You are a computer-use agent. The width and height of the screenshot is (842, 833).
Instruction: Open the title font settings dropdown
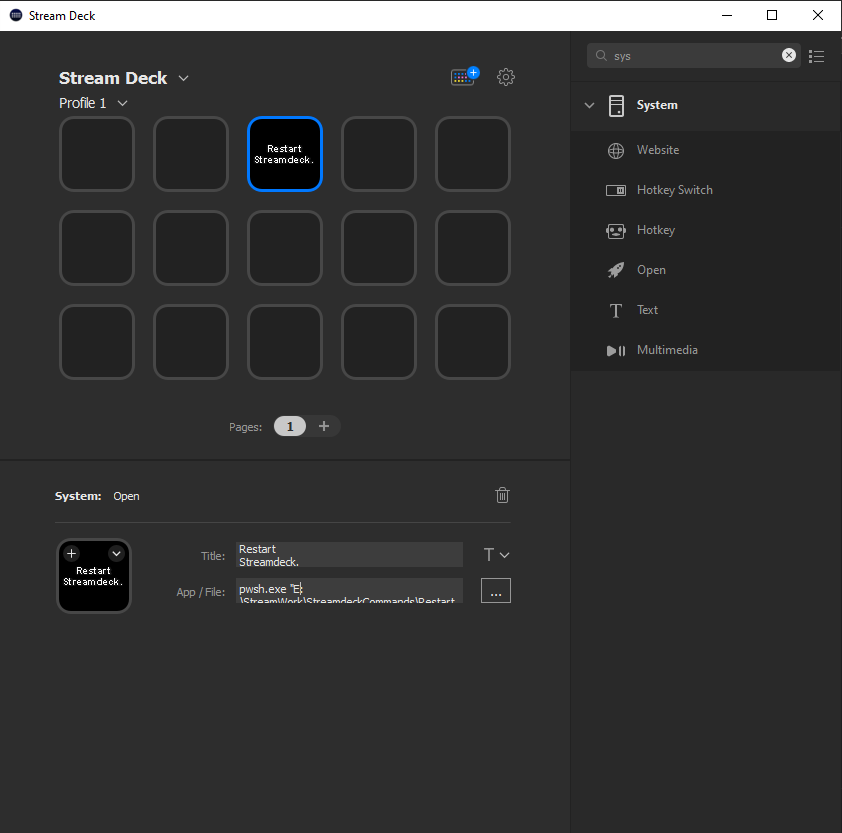click(494, 554)
